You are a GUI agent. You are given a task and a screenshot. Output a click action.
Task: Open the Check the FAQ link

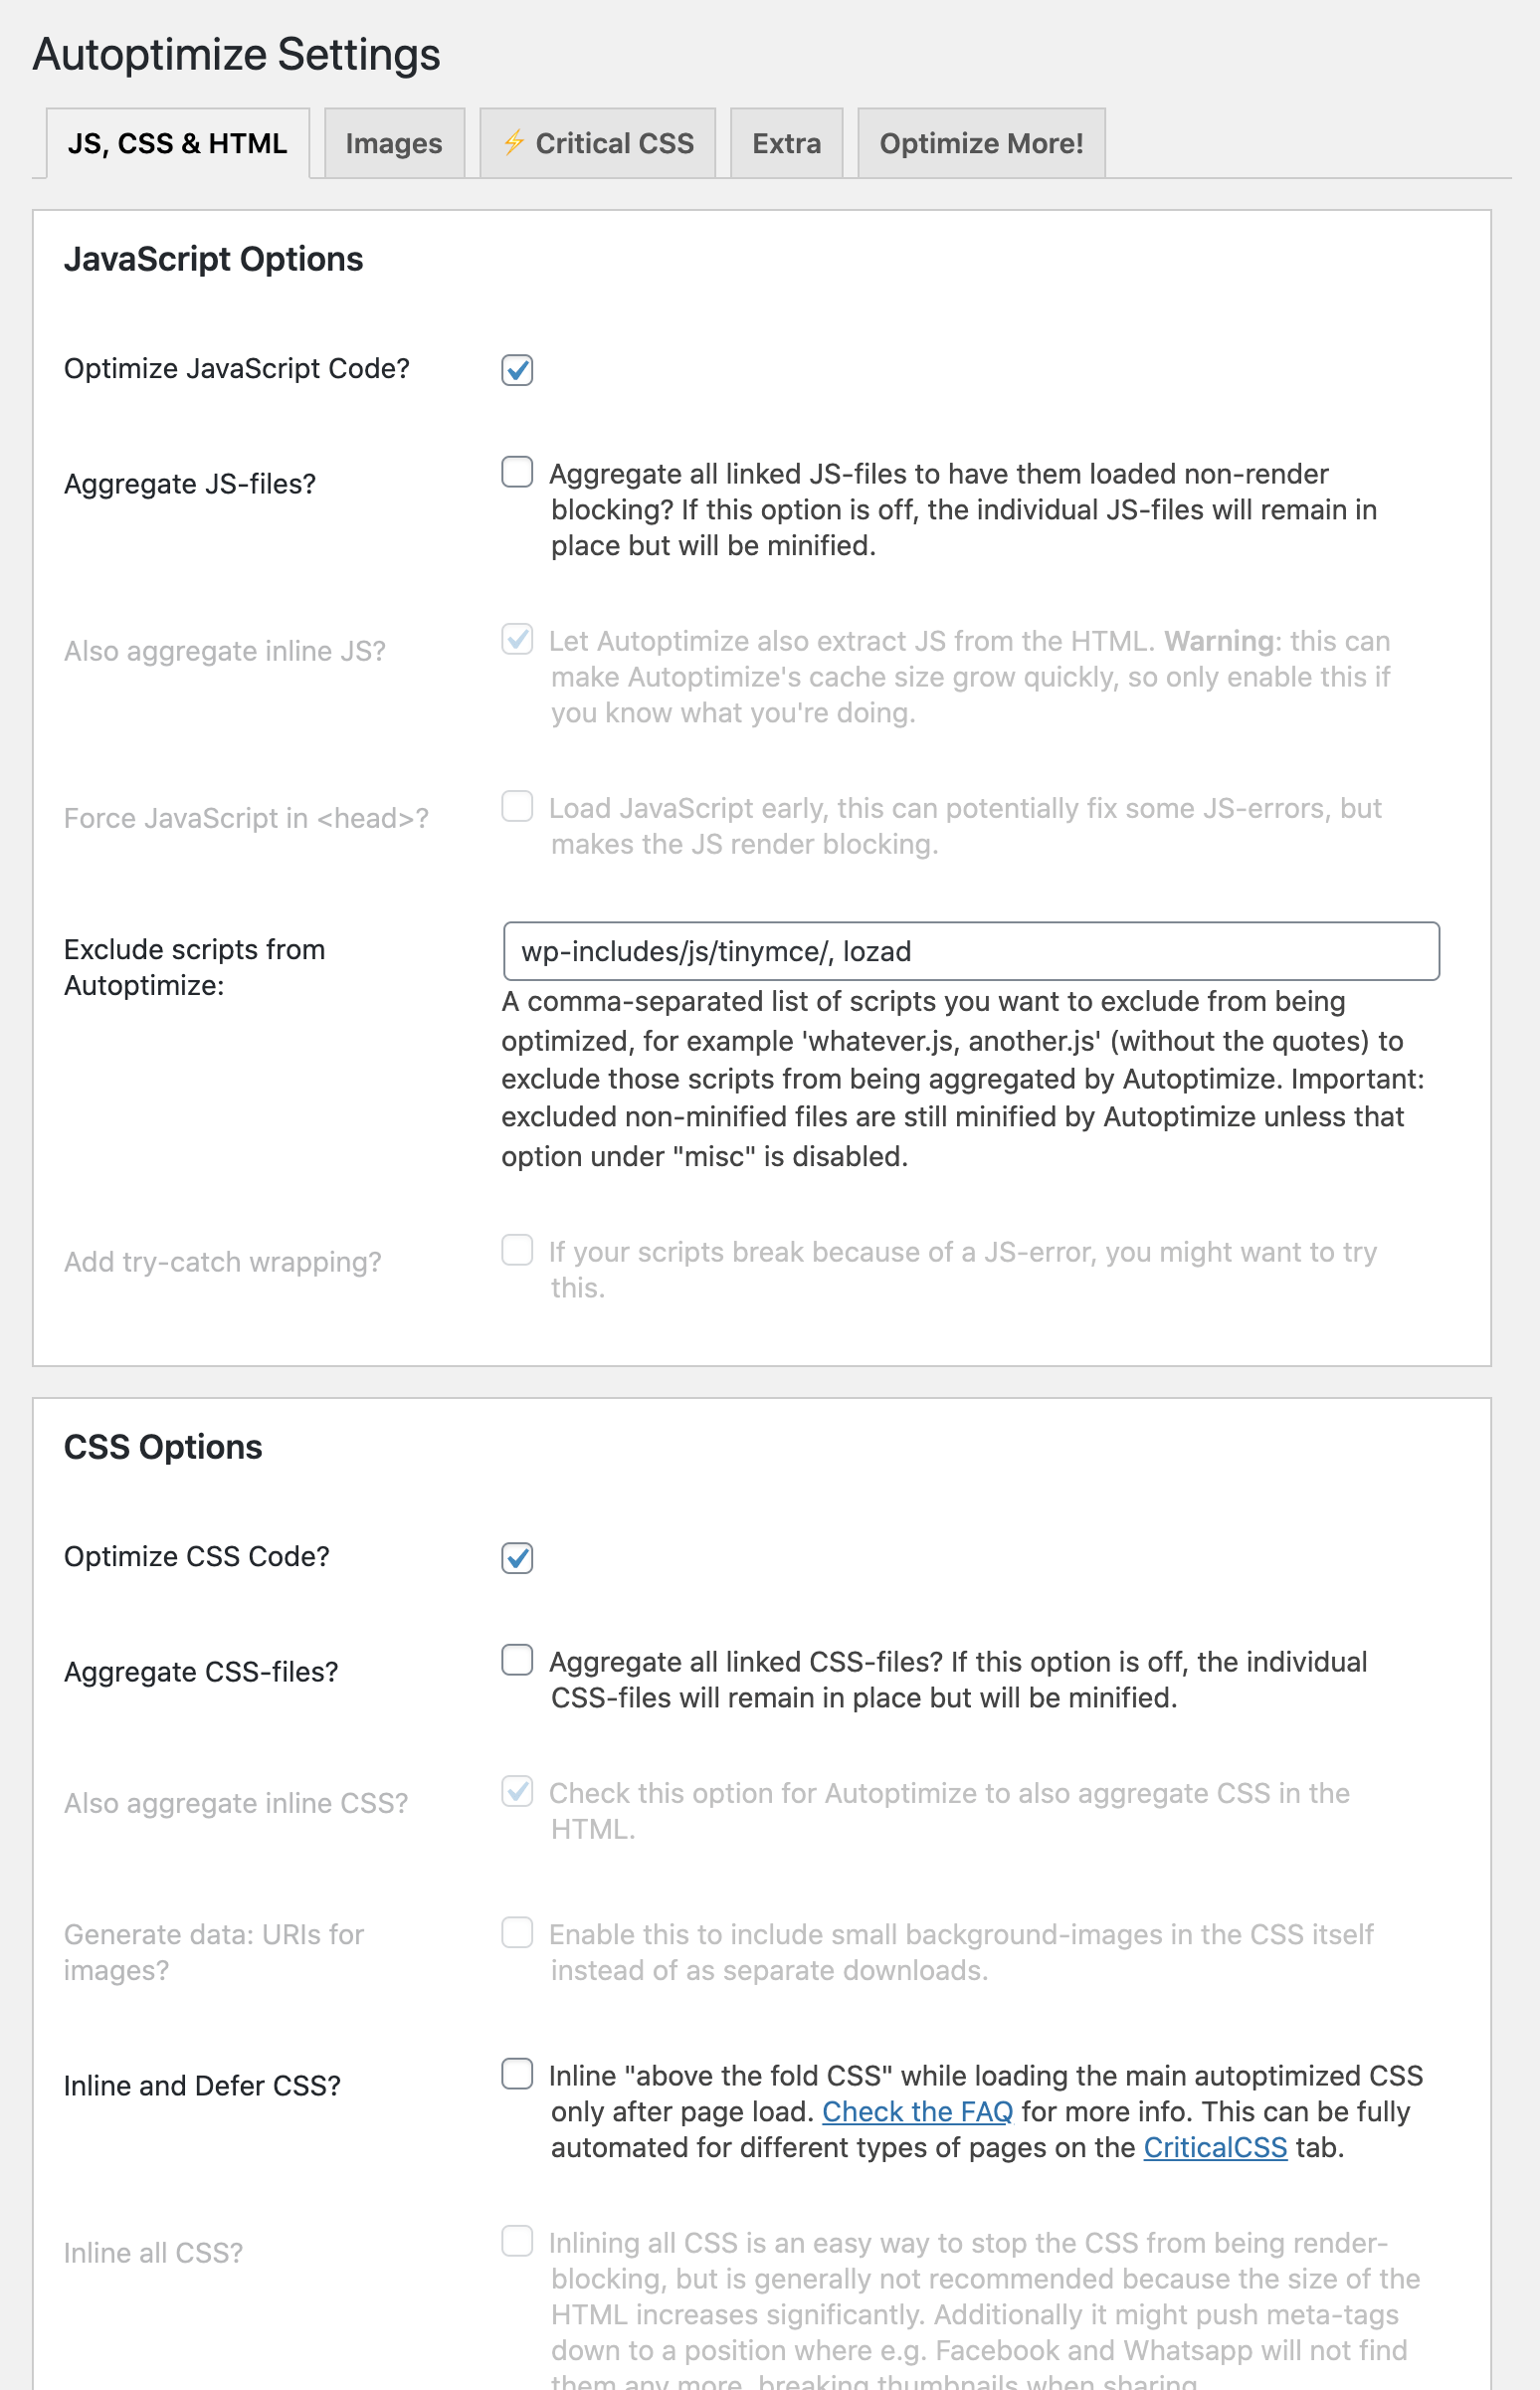(x=917, y=2111)
